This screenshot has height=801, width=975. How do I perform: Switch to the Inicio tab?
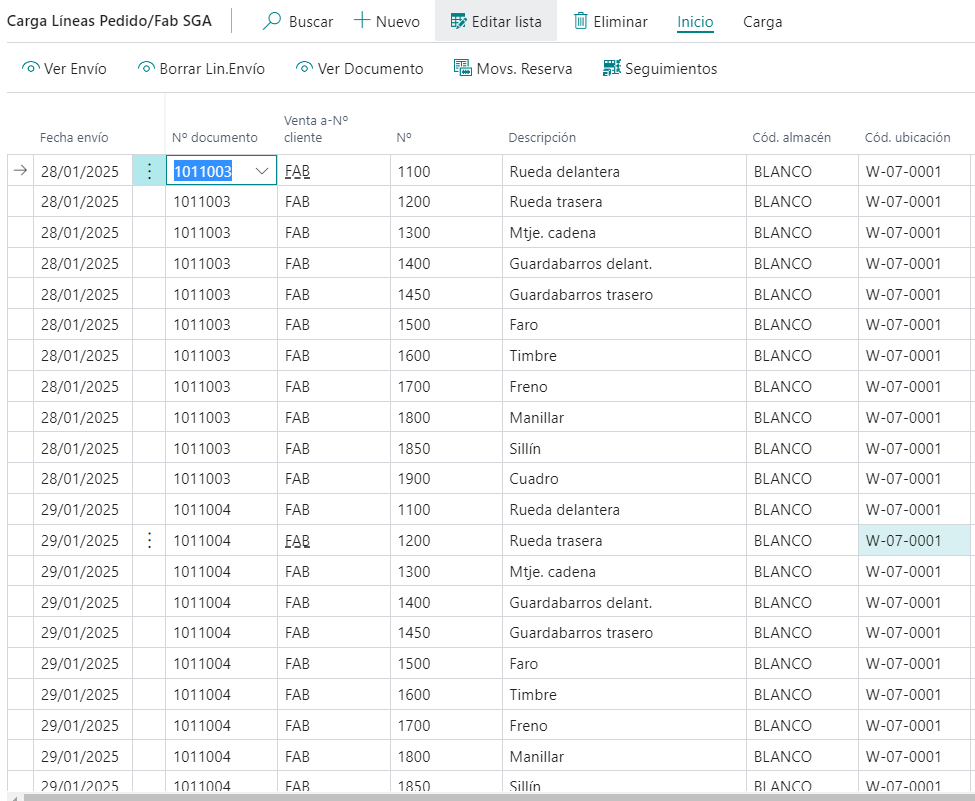tap(695, 22)
